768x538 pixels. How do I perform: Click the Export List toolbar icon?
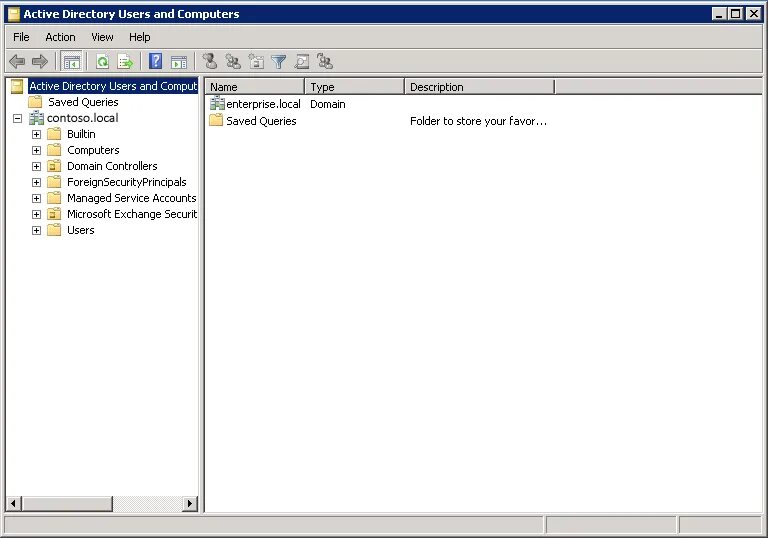click(125, 62)
